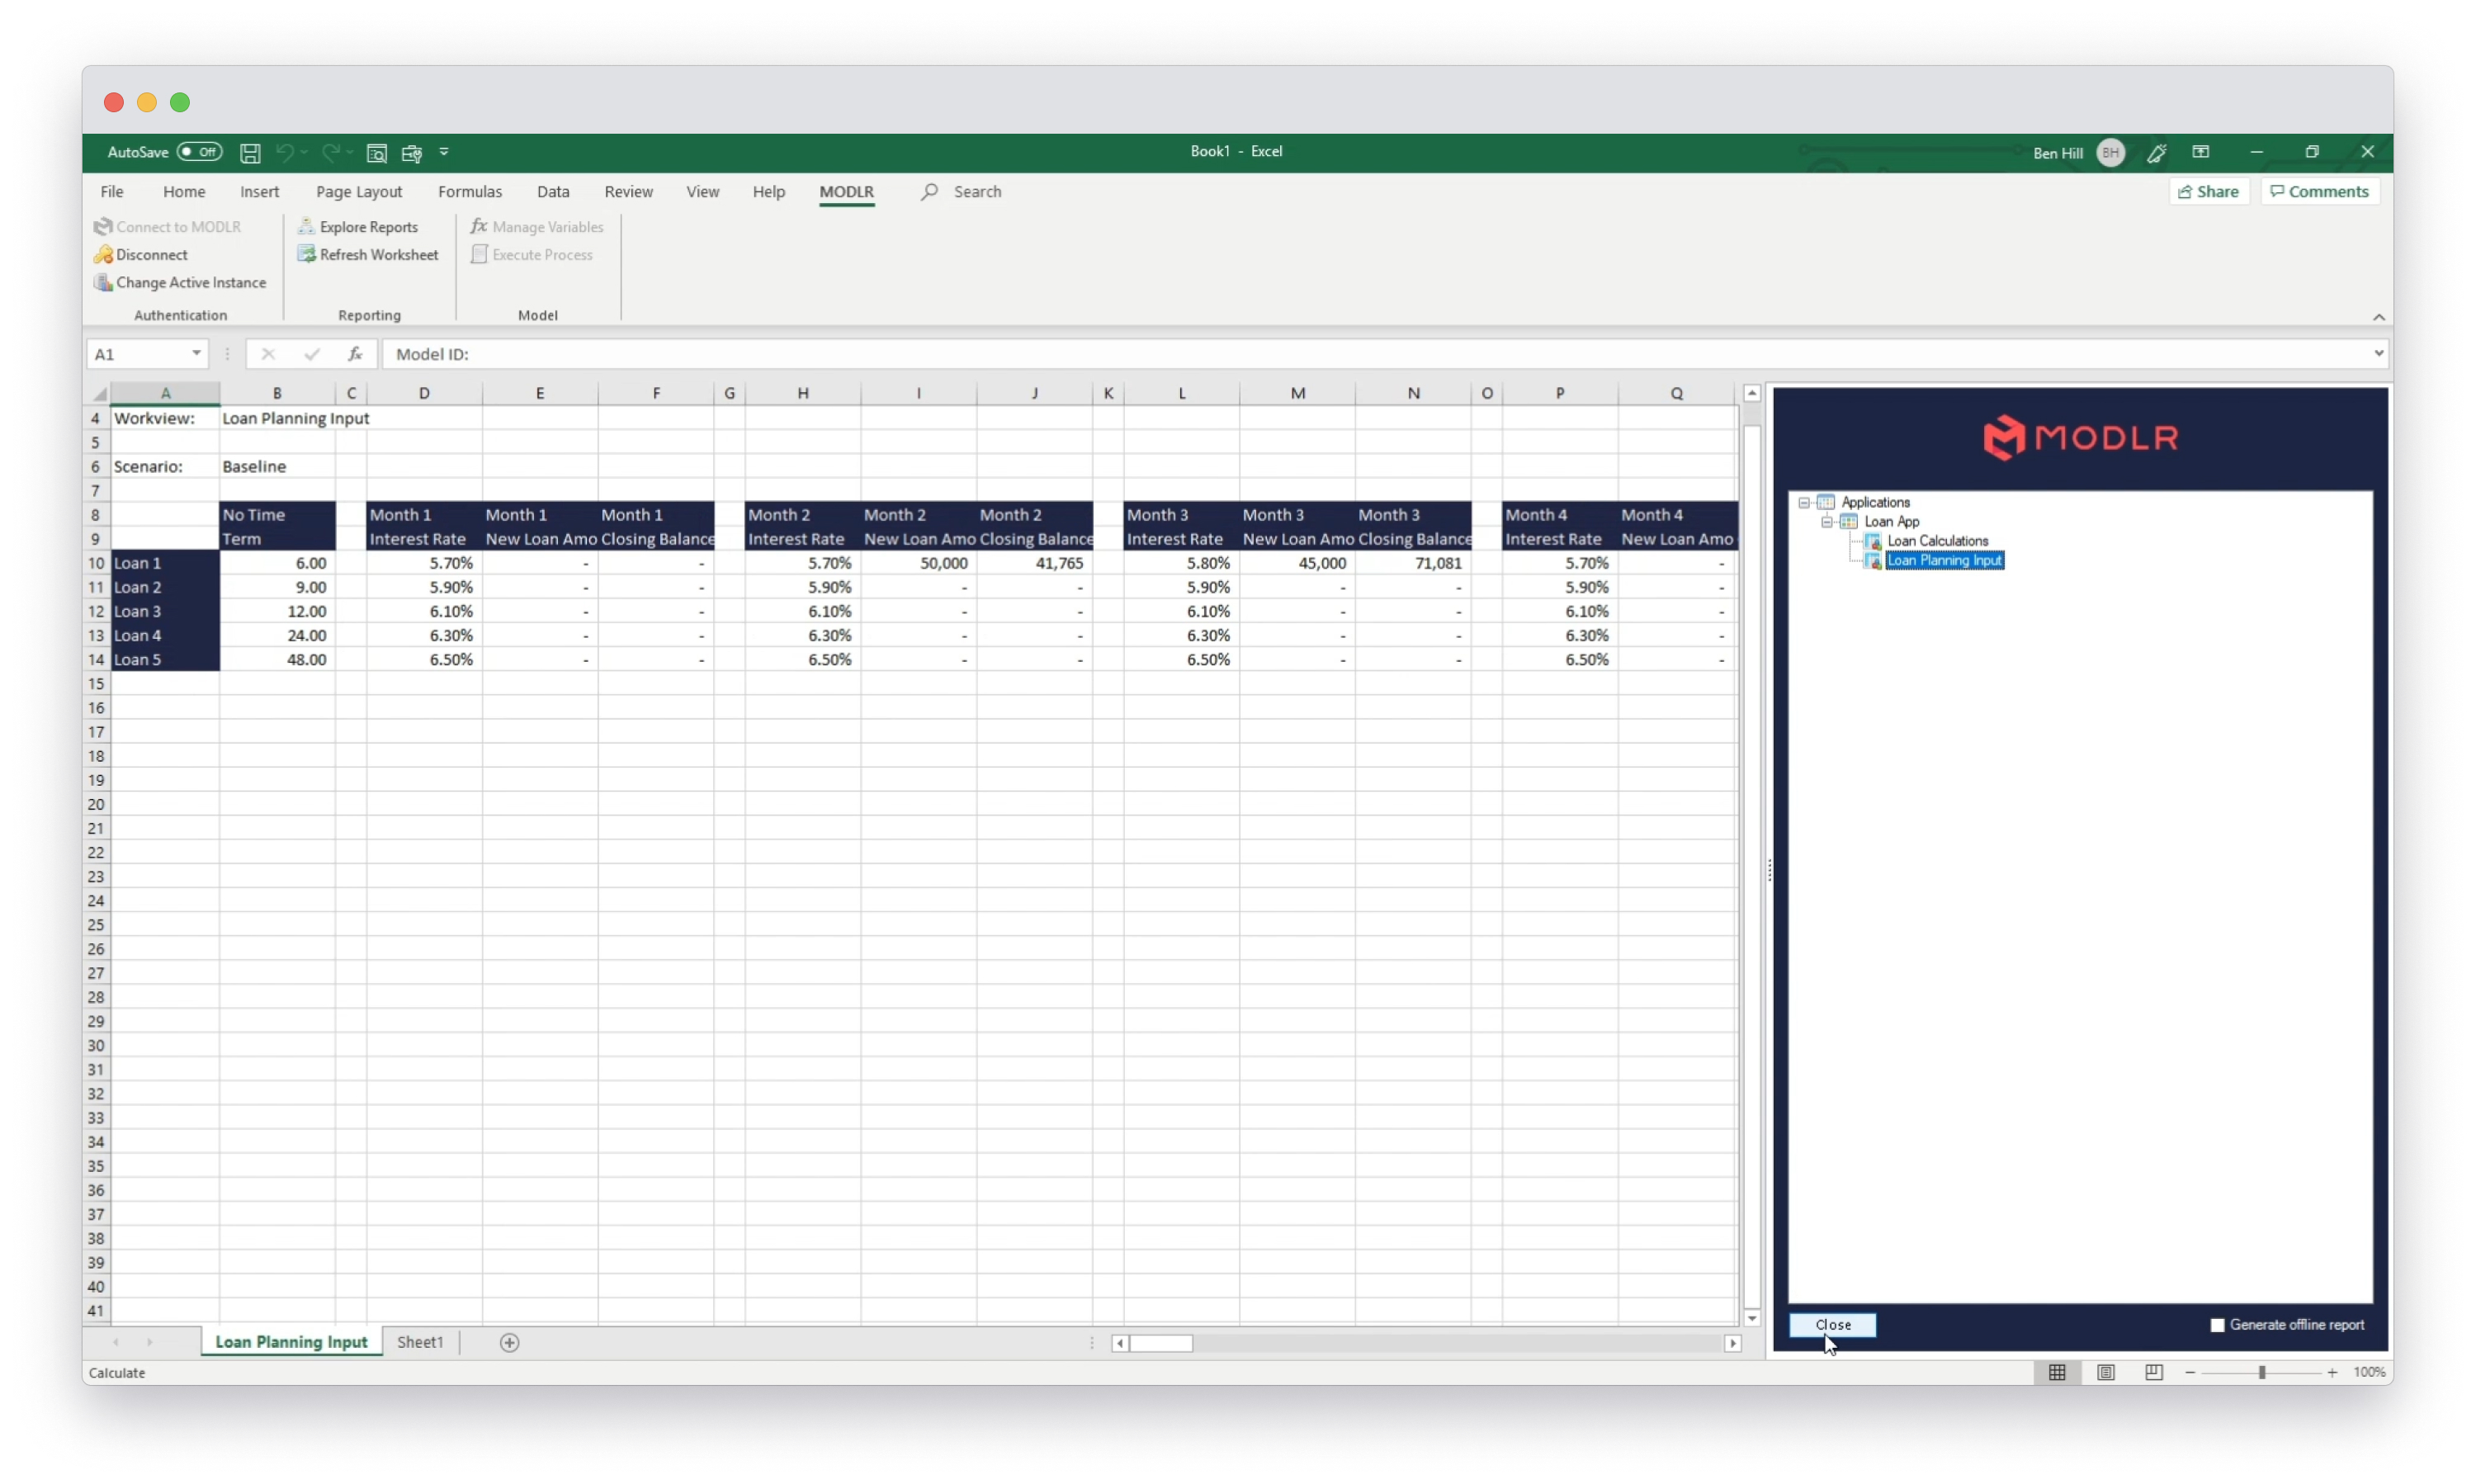This screenshot has height=1484, width=2476.
Task: Click the Ben Hill account avatar
Action: (2110, 153)
